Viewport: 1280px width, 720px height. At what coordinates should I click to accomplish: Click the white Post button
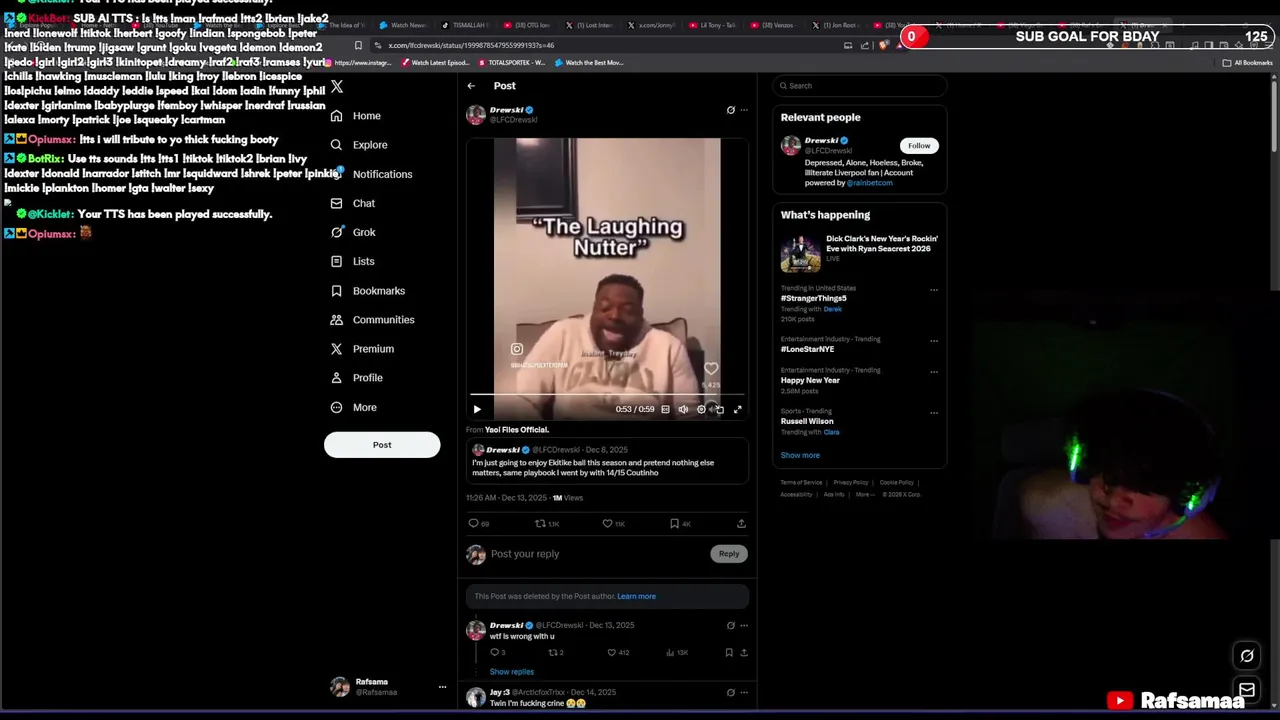[x=382, y=445]
